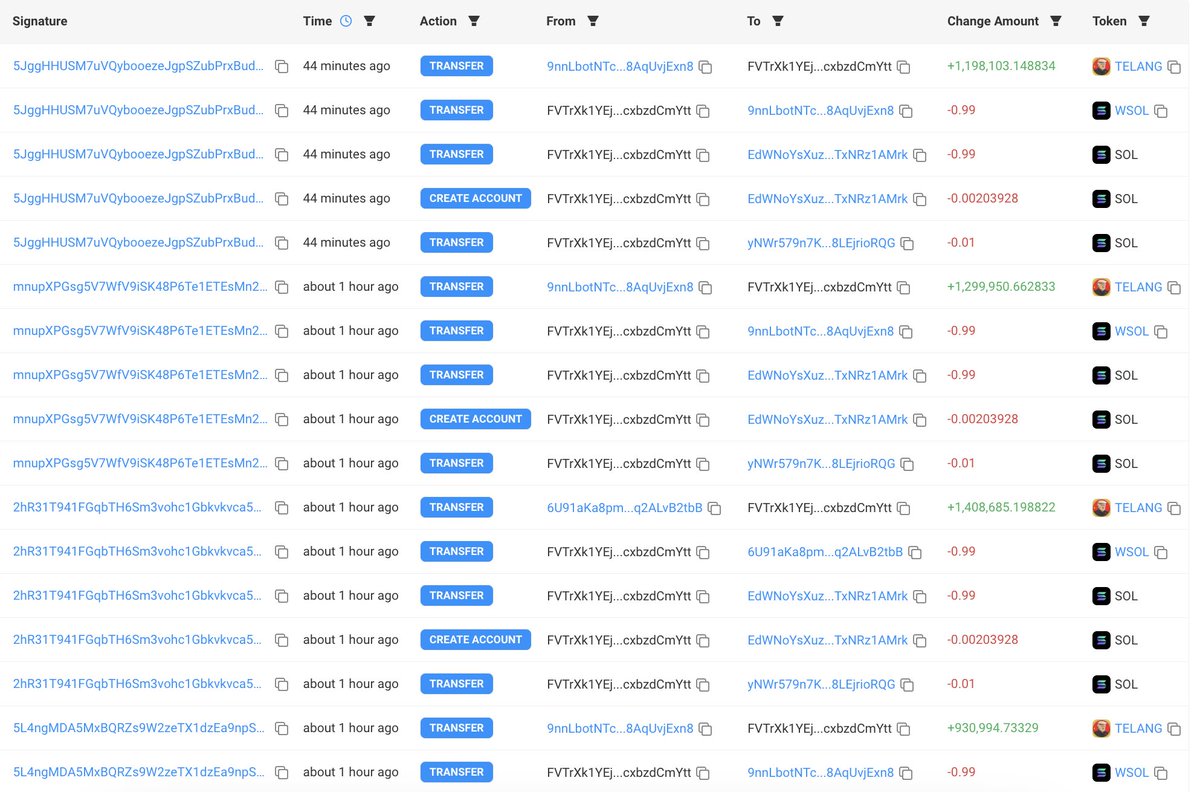Open 5JggHHUSM7 signature in the TELANG row
Screen dimensions: 1200x792
point(138,66)
